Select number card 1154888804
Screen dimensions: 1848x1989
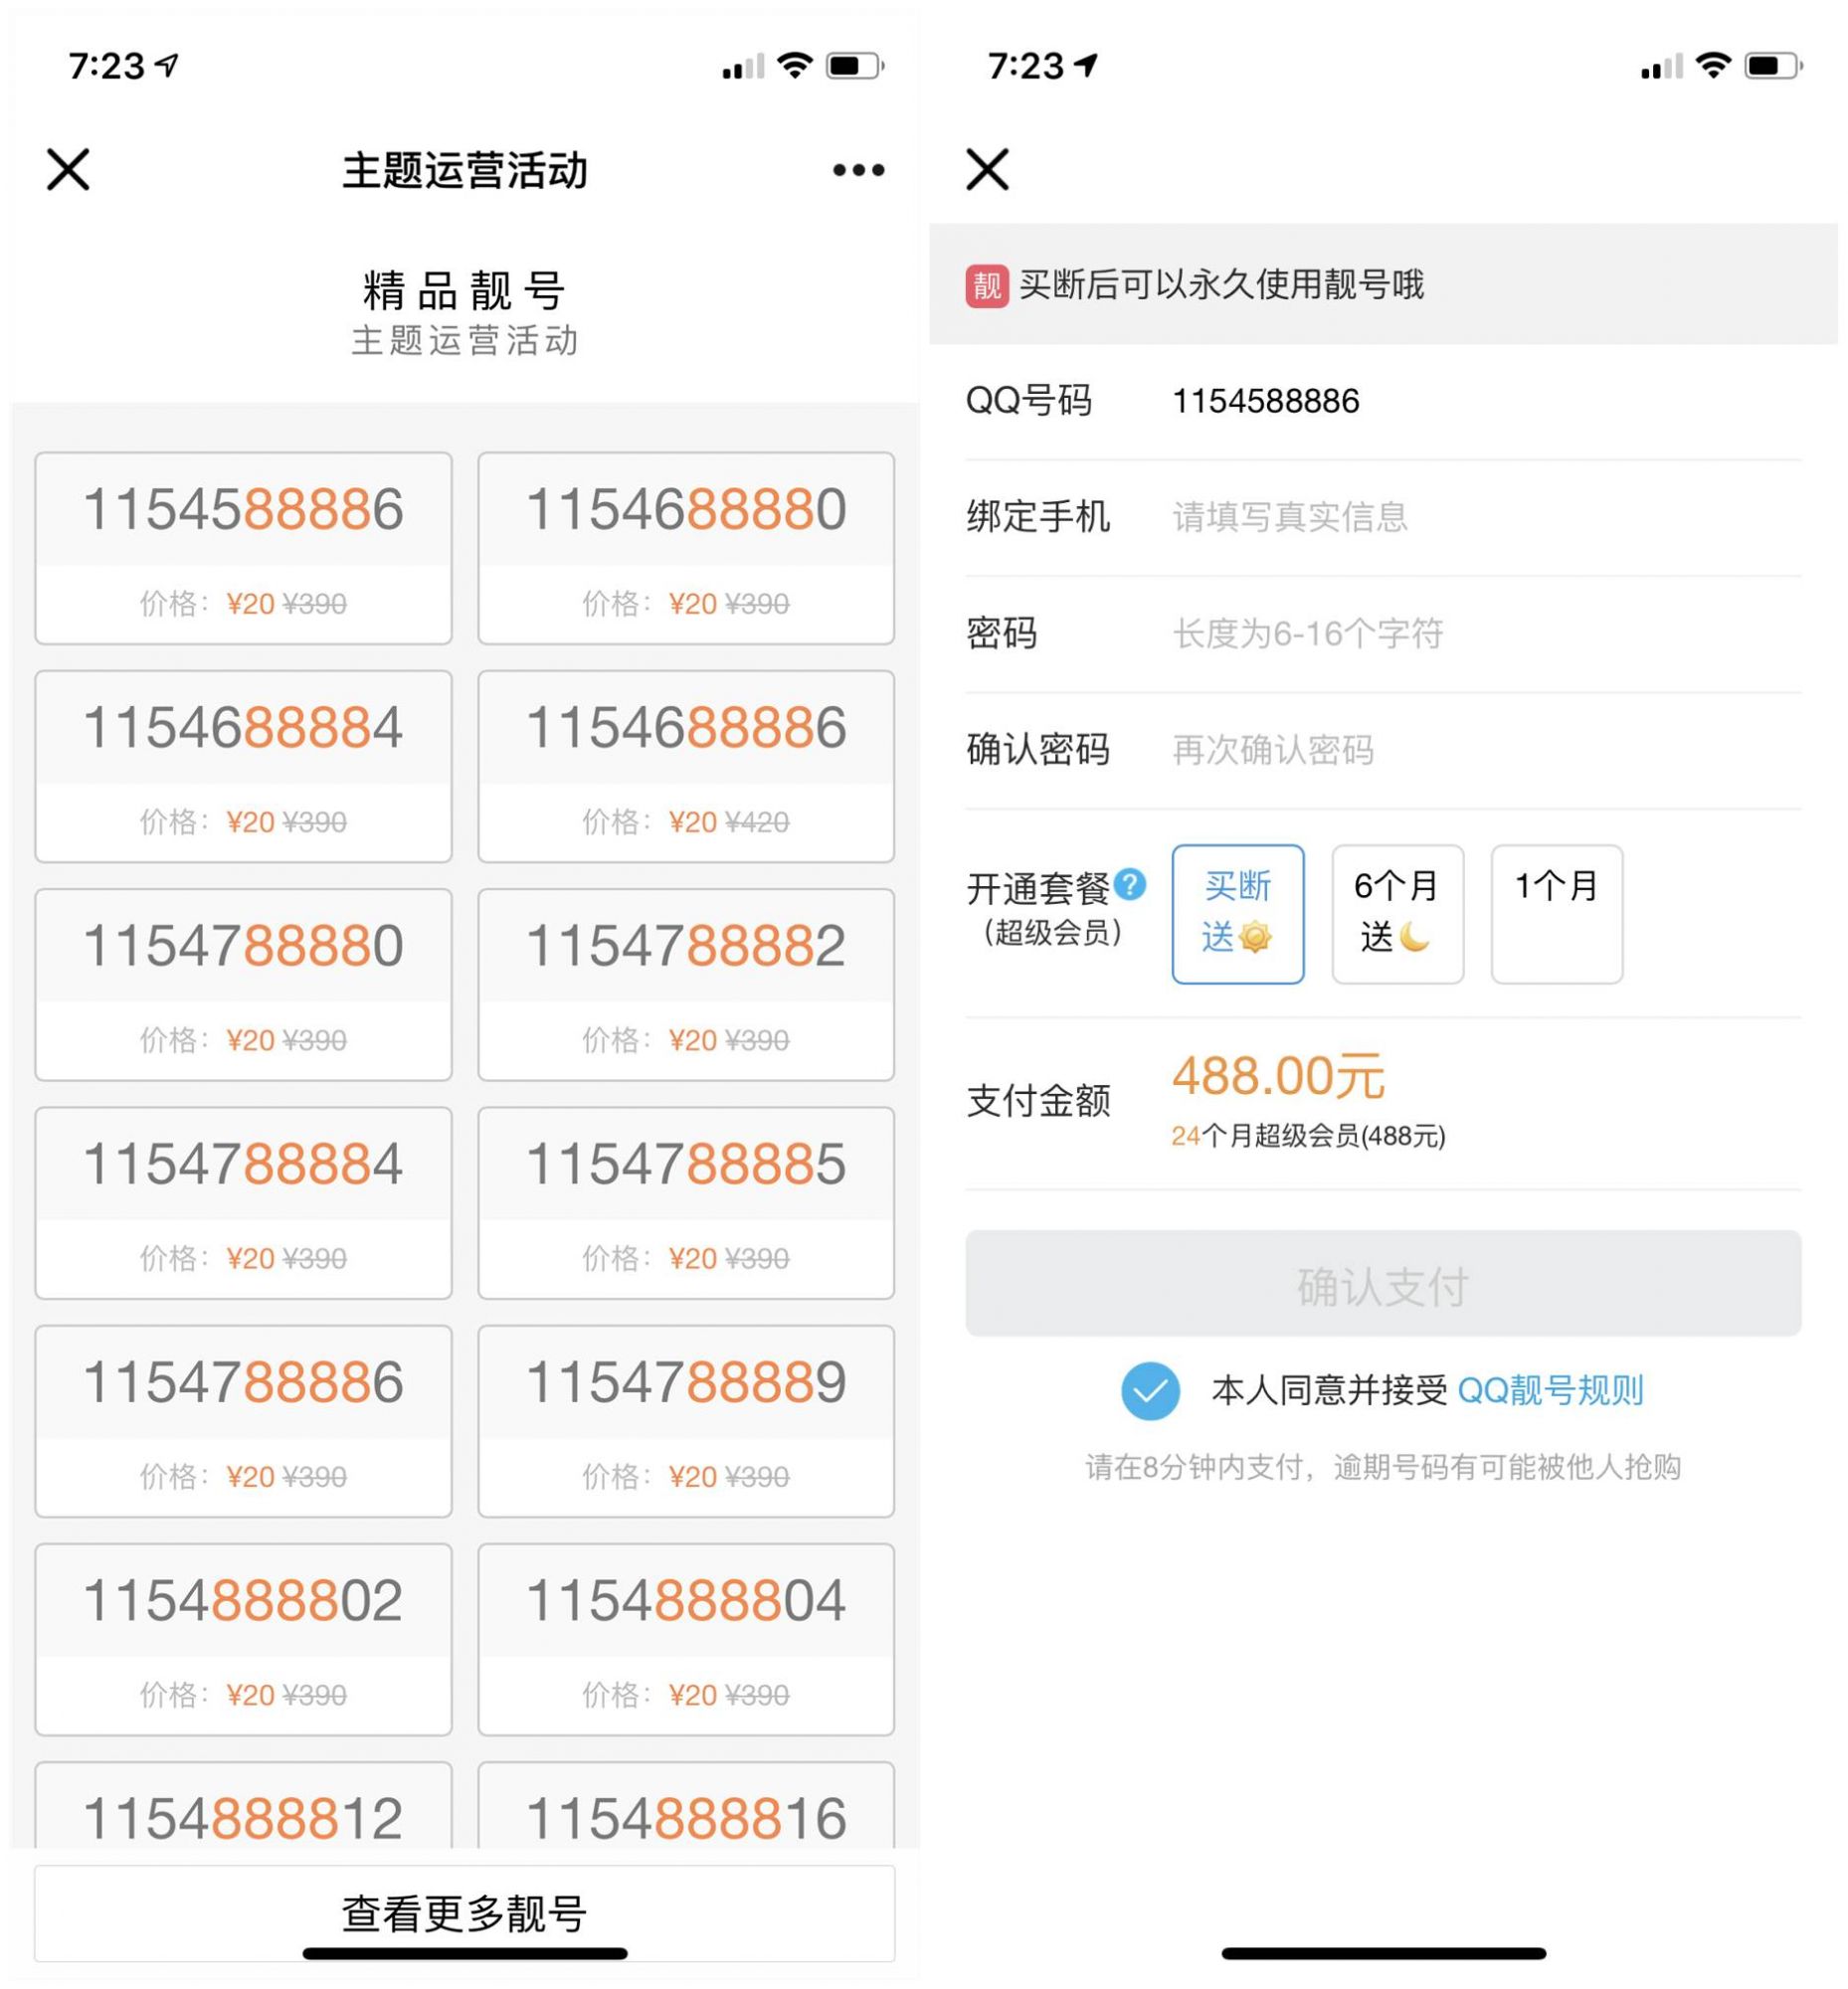click(x=686, y=1639)
